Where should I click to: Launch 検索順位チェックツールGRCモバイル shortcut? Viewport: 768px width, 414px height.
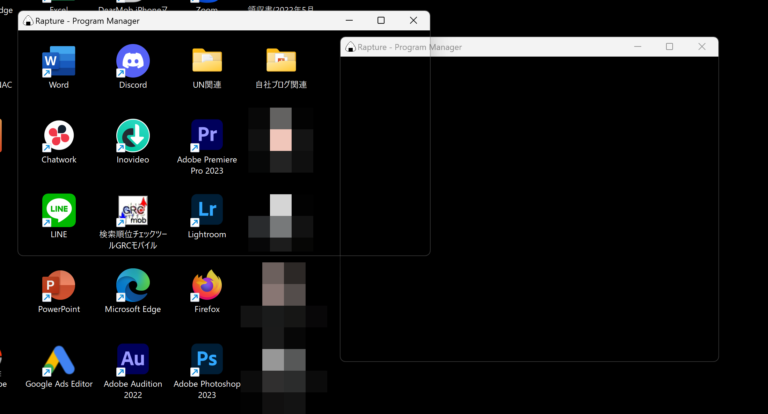pos(133,211)
